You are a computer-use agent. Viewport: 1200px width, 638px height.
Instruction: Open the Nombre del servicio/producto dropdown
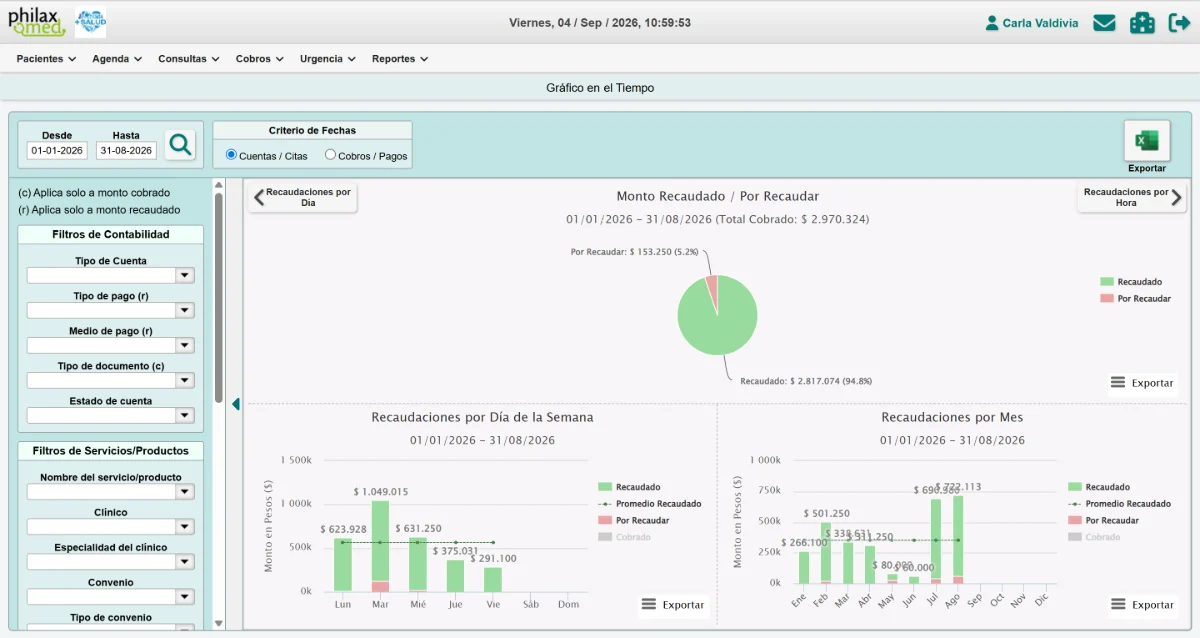110,492
